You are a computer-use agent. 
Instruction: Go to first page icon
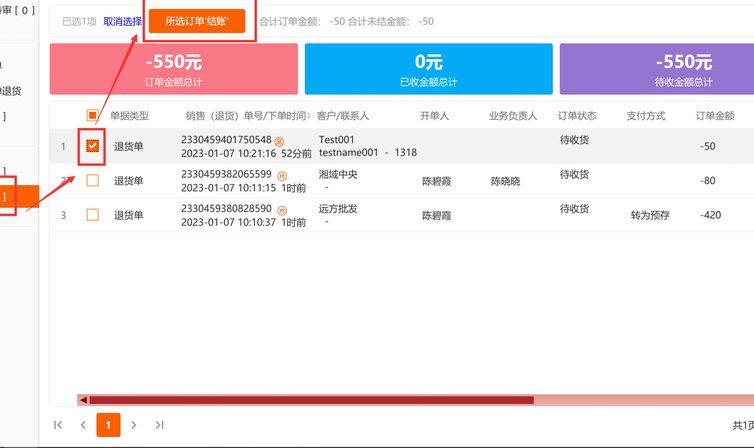58,425
